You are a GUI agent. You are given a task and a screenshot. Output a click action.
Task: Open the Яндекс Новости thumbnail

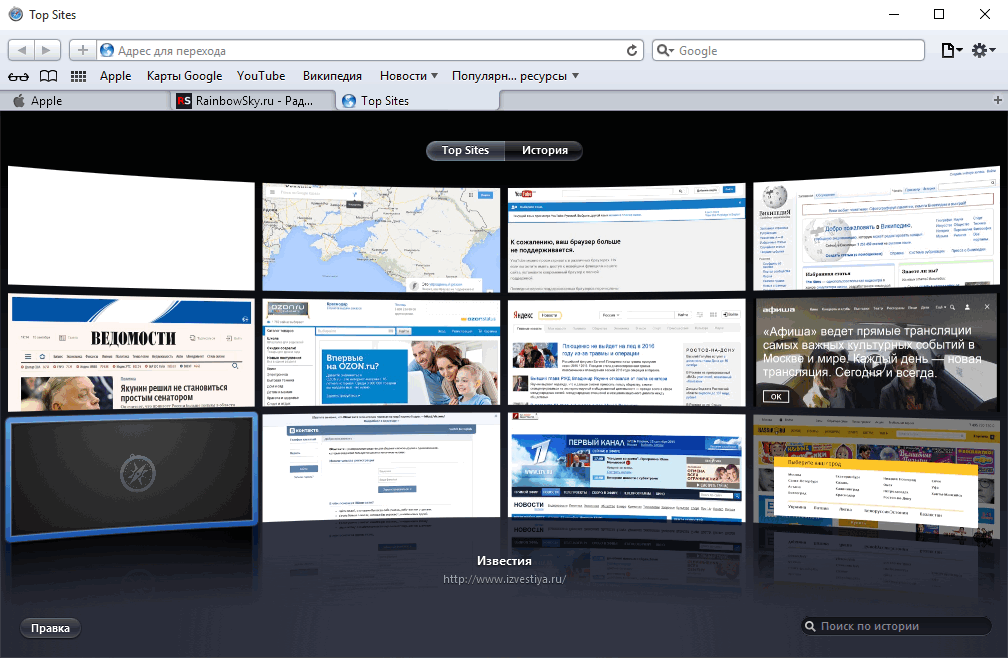coord(627,353)
